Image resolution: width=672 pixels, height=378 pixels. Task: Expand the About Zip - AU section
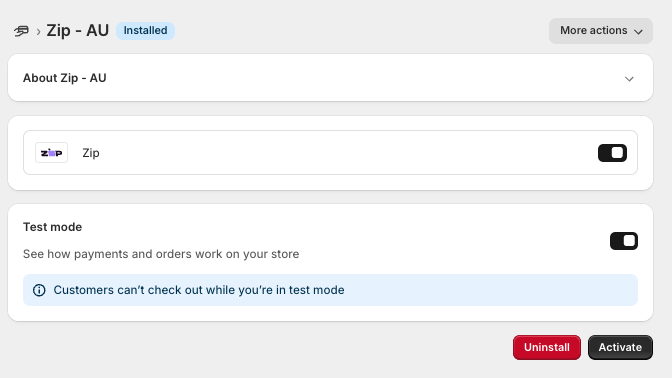click(x=330, y=78)
